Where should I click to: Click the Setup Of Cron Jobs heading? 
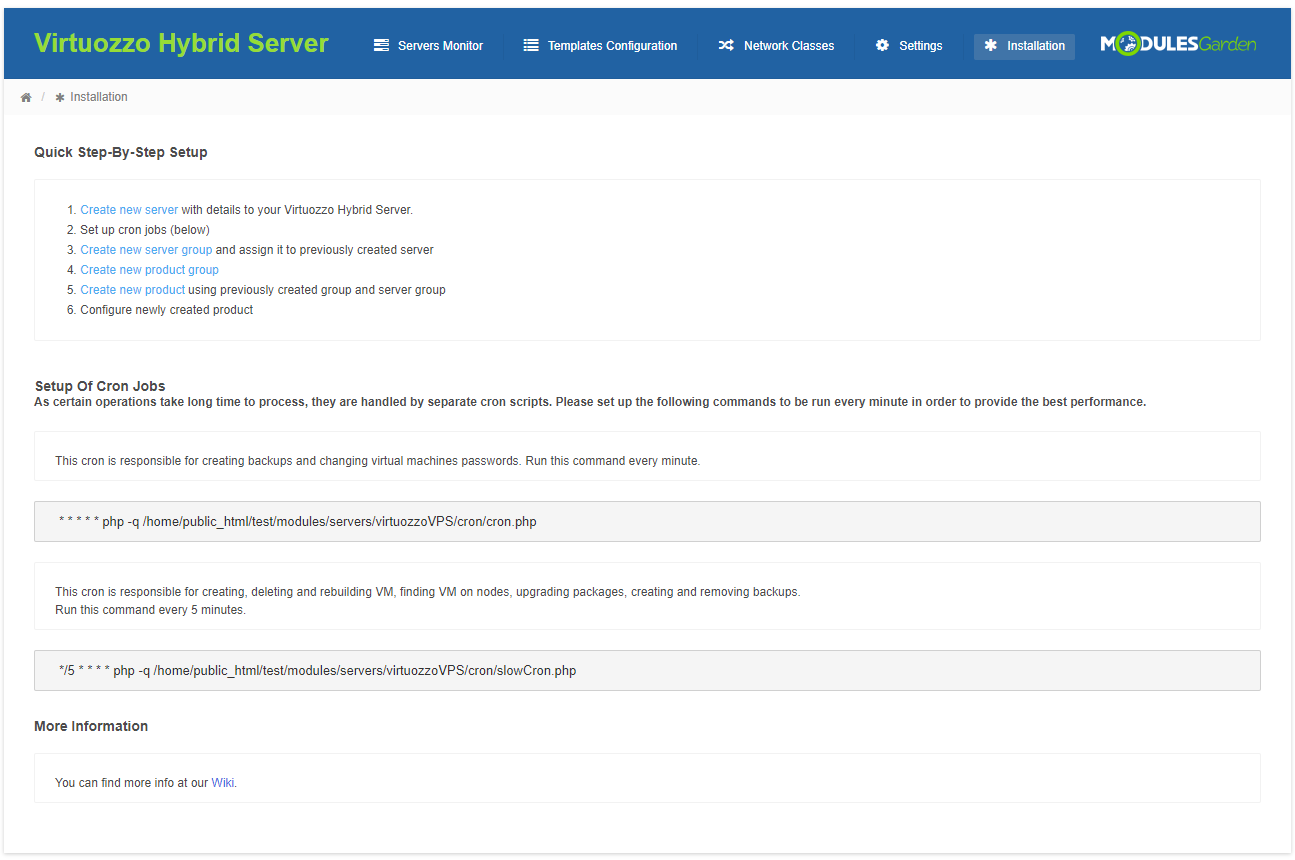pyautogui.click(x=100, y=386)
